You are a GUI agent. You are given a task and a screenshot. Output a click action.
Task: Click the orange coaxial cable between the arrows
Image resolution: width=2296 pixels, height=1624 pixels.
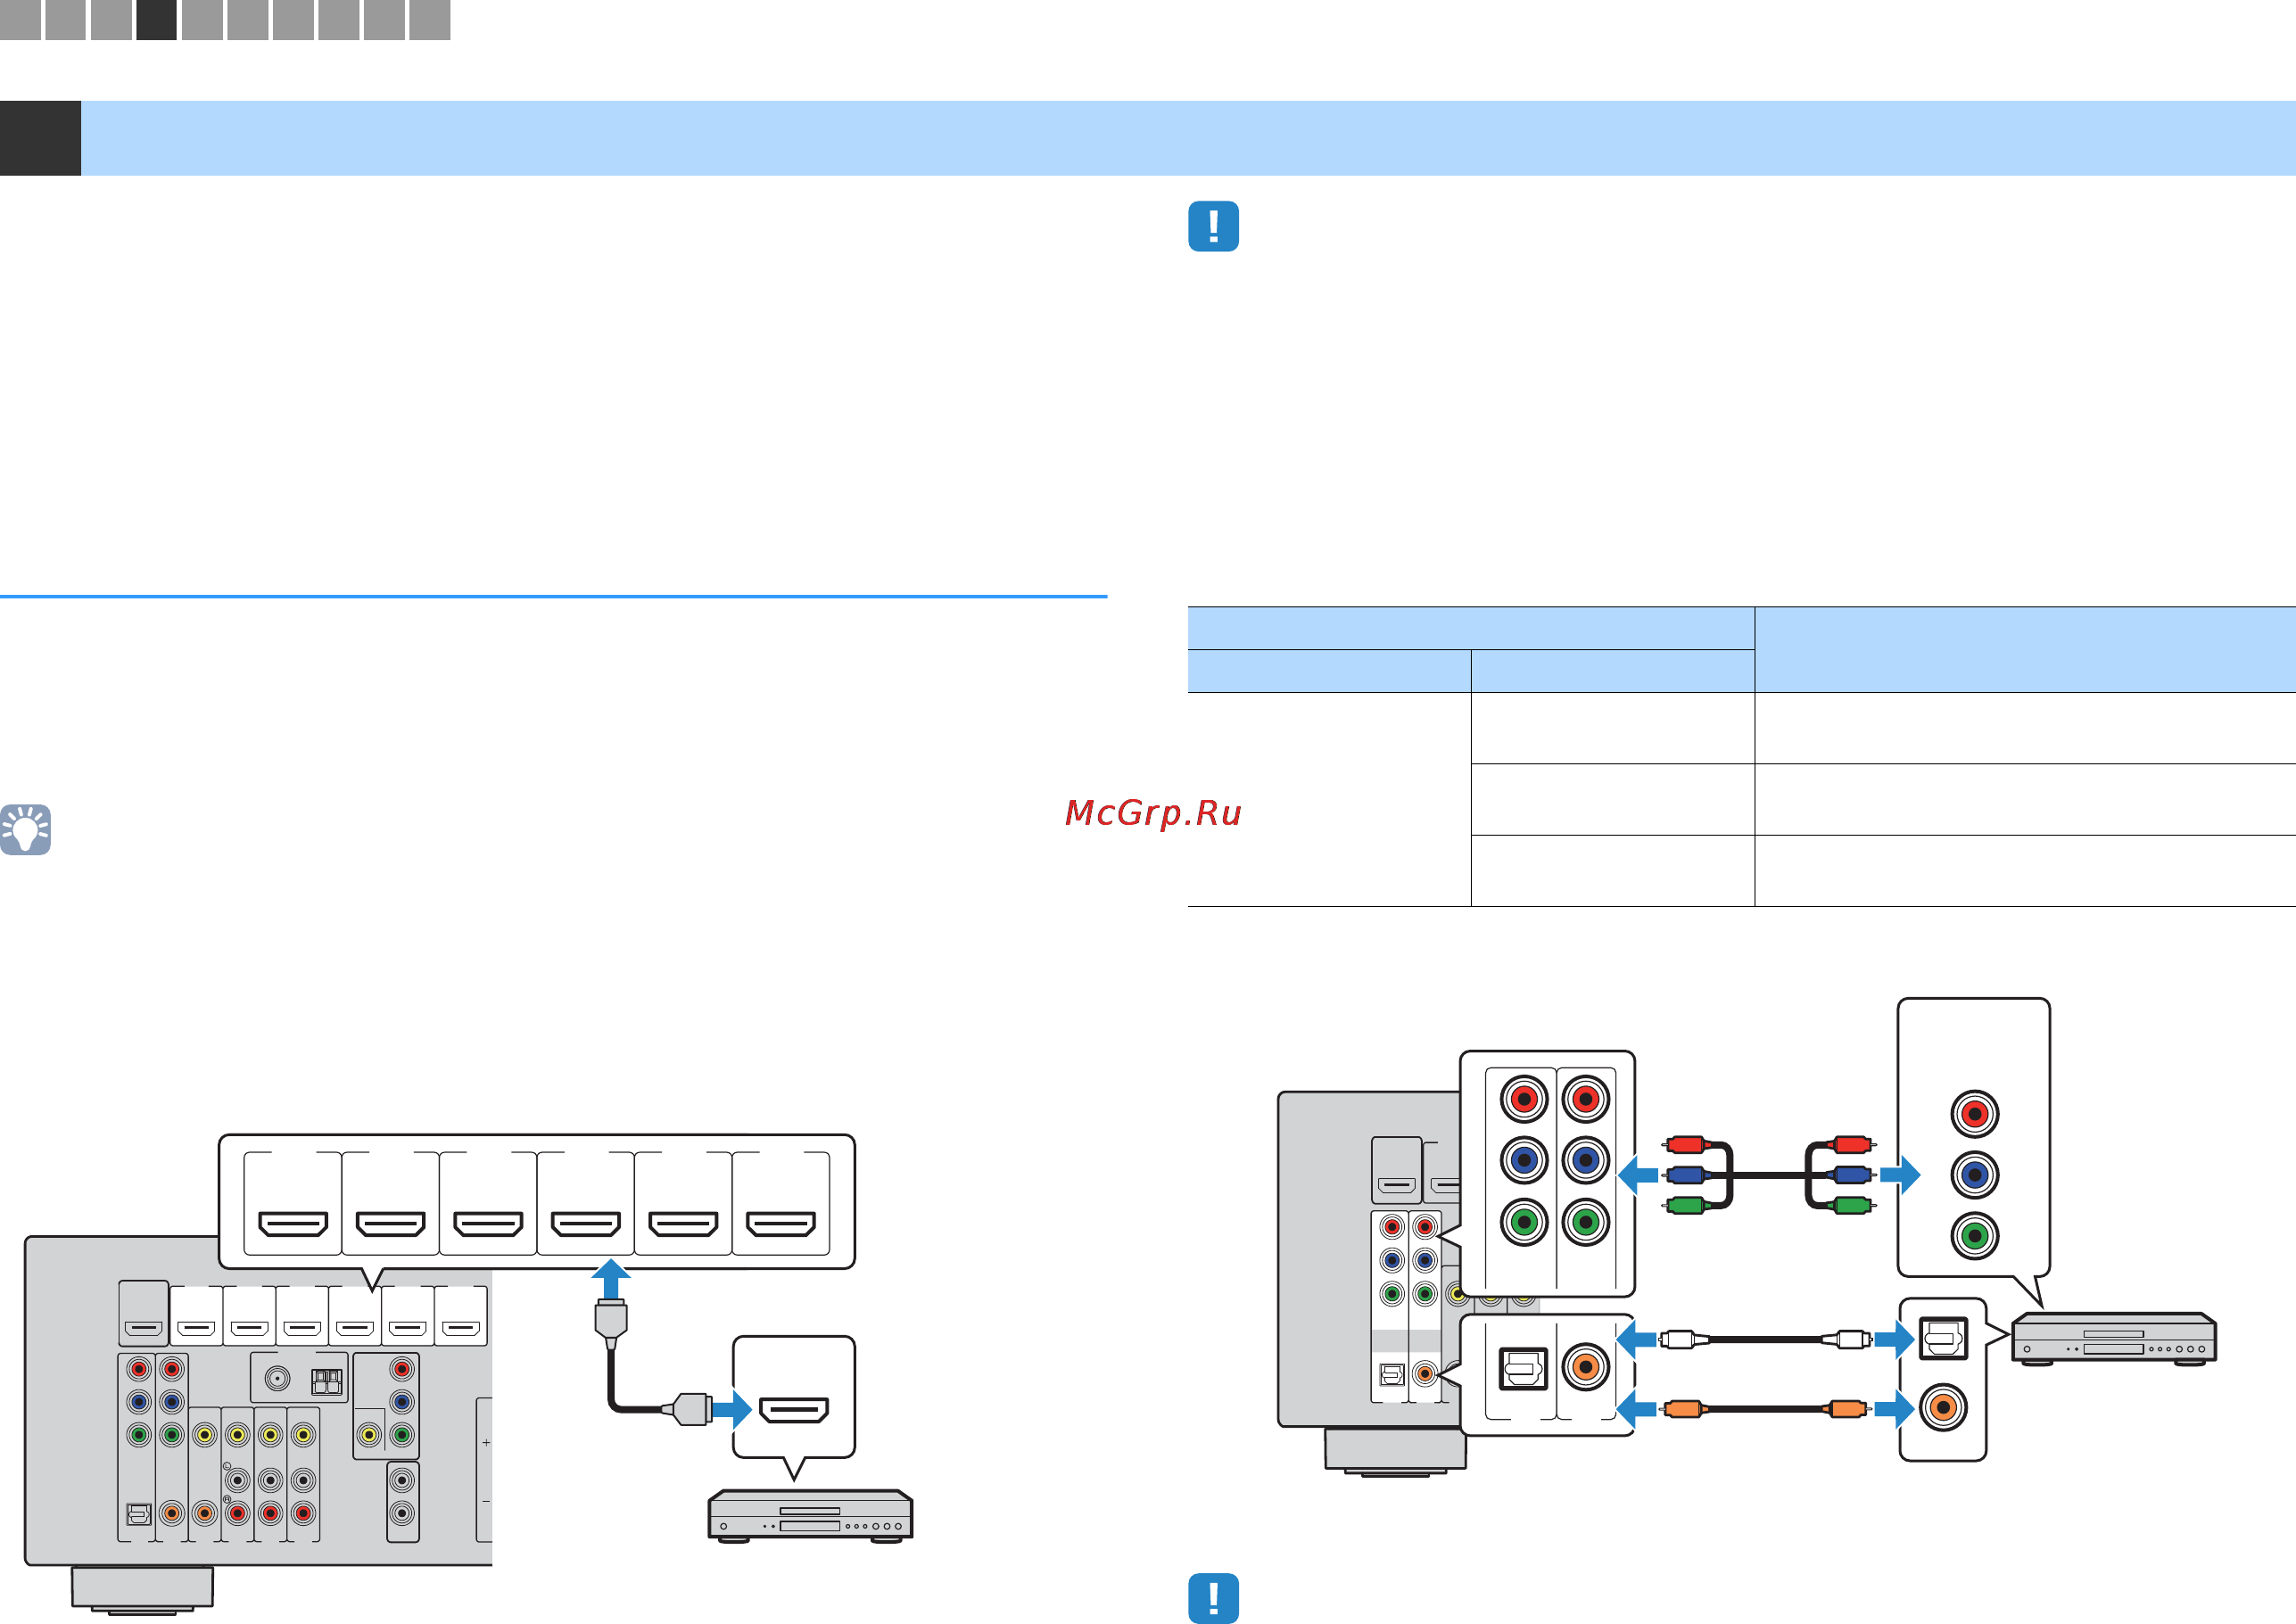click(x=1766, y=1408)
